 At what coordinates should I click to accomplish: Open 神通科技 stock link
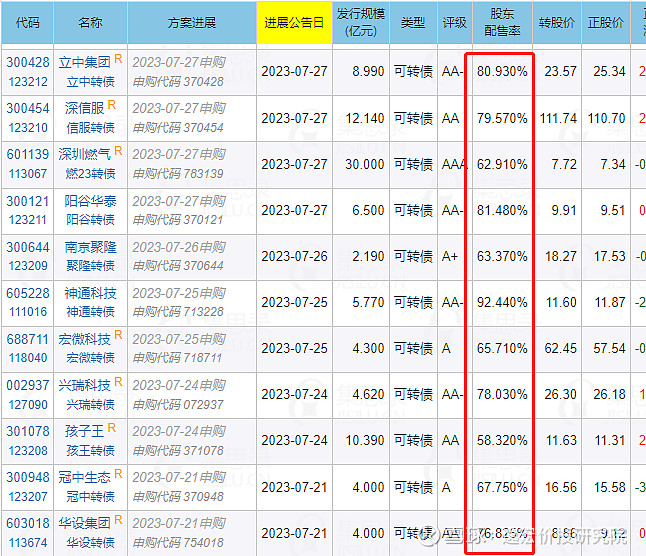coord(90,293)
